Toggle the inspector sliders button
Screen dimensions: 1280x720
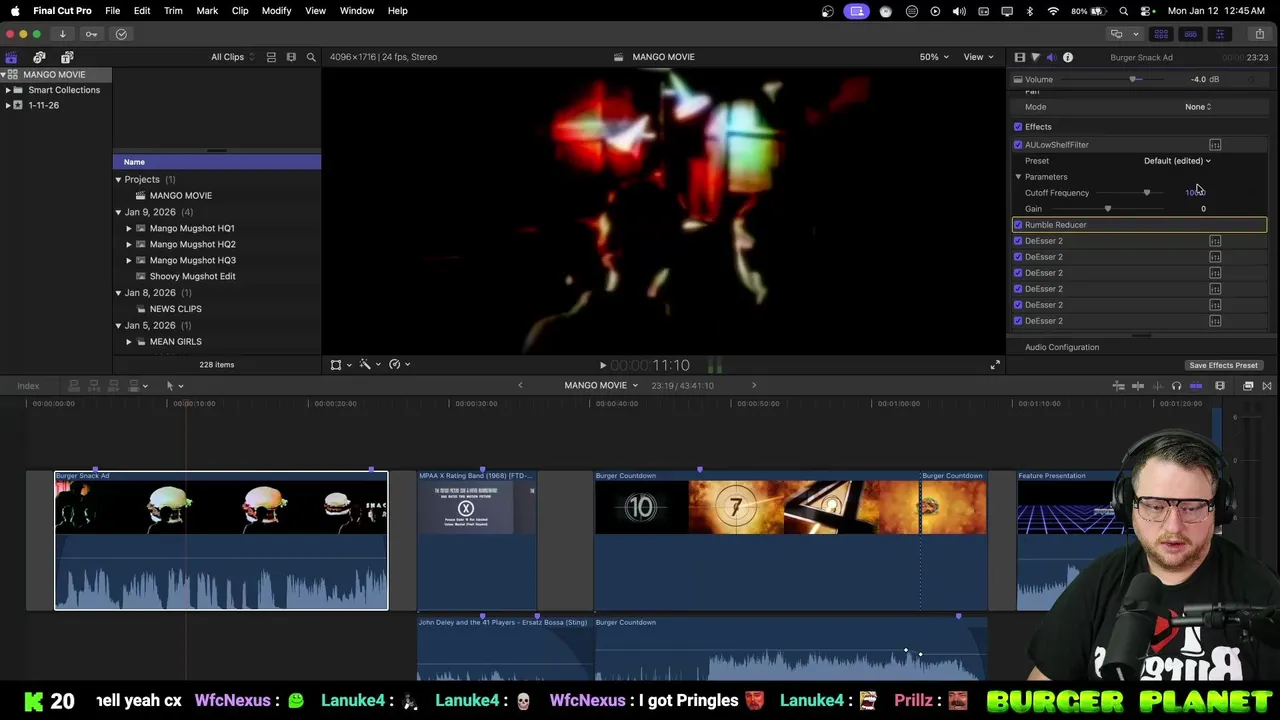tap(1219, 34)
